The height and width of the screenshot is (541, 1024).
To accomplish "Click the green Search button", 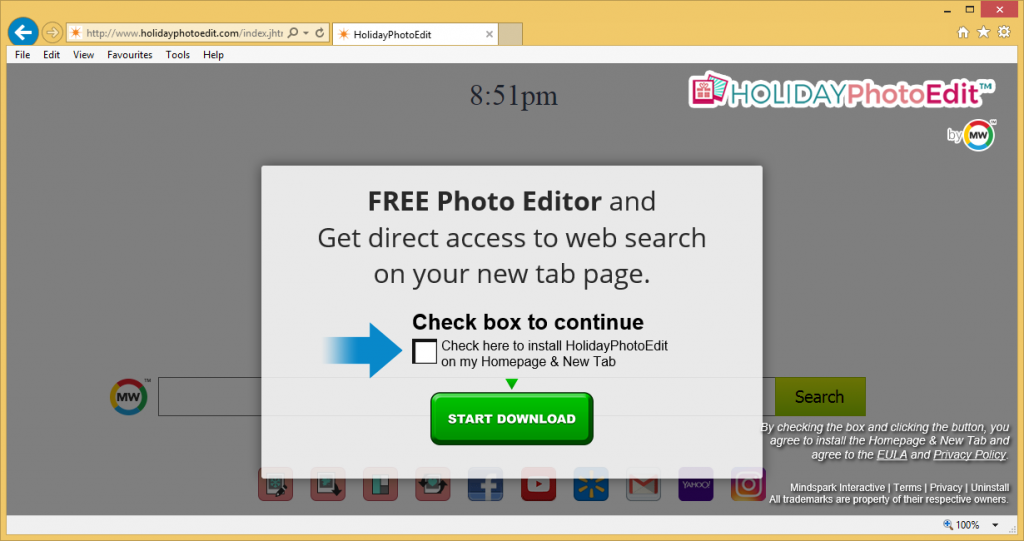I will pos(820,397).
